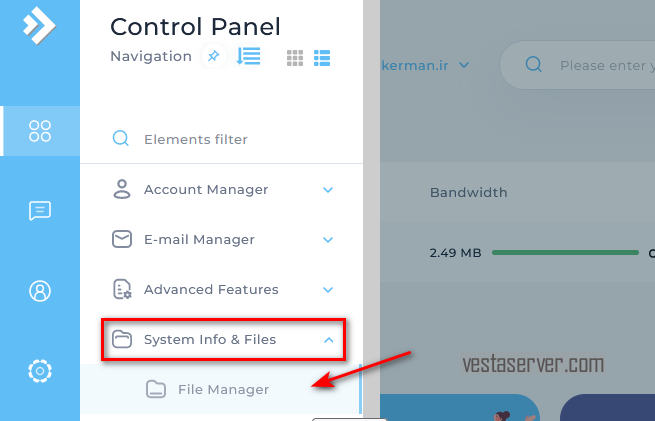Open the E-mail Manager menu entry
Viewport: 655px width, 421px height.
[x=221, y=240]
